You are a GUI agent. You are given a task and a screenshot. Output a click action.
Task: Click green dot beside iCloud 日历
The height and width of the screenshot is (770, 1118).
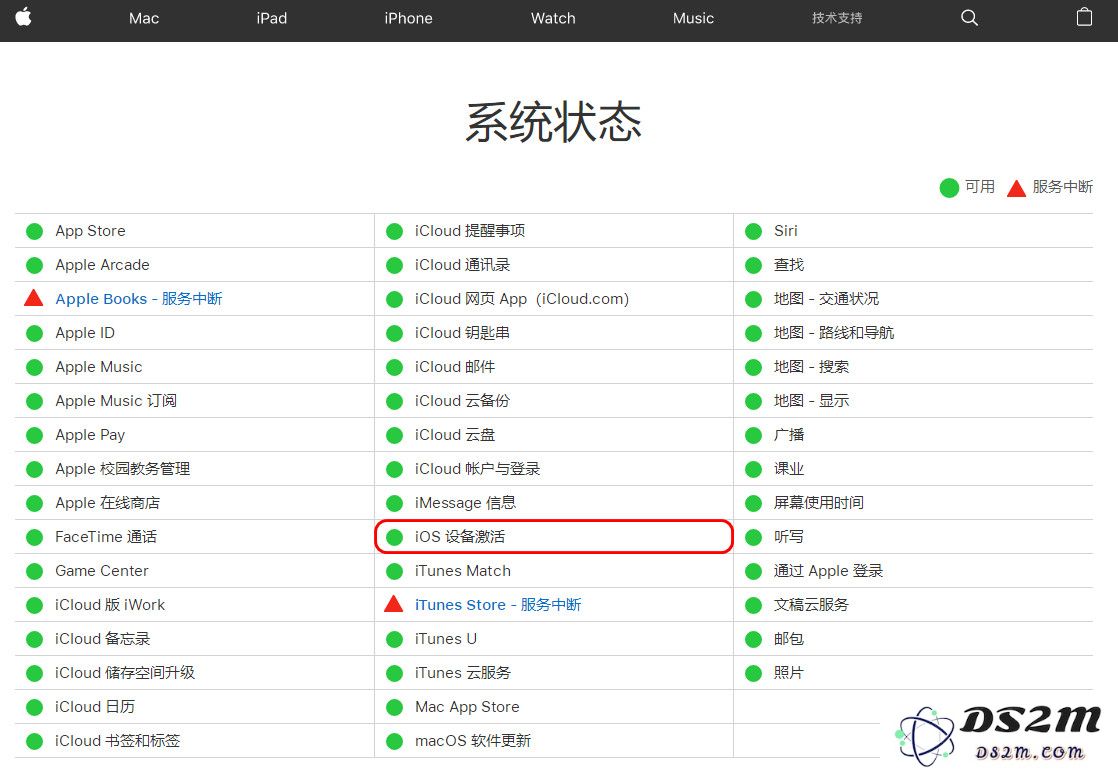click(34, 707)
